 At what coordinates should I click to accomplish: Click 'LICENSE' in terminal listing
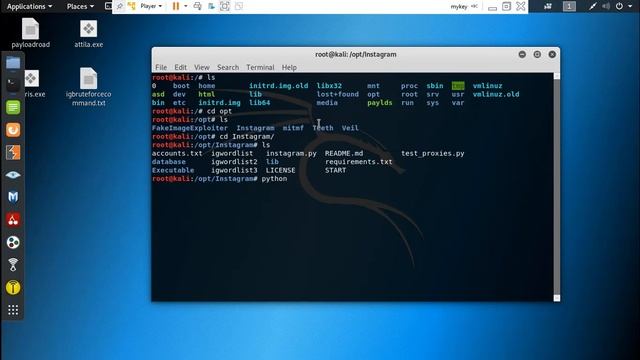[280, 170]
